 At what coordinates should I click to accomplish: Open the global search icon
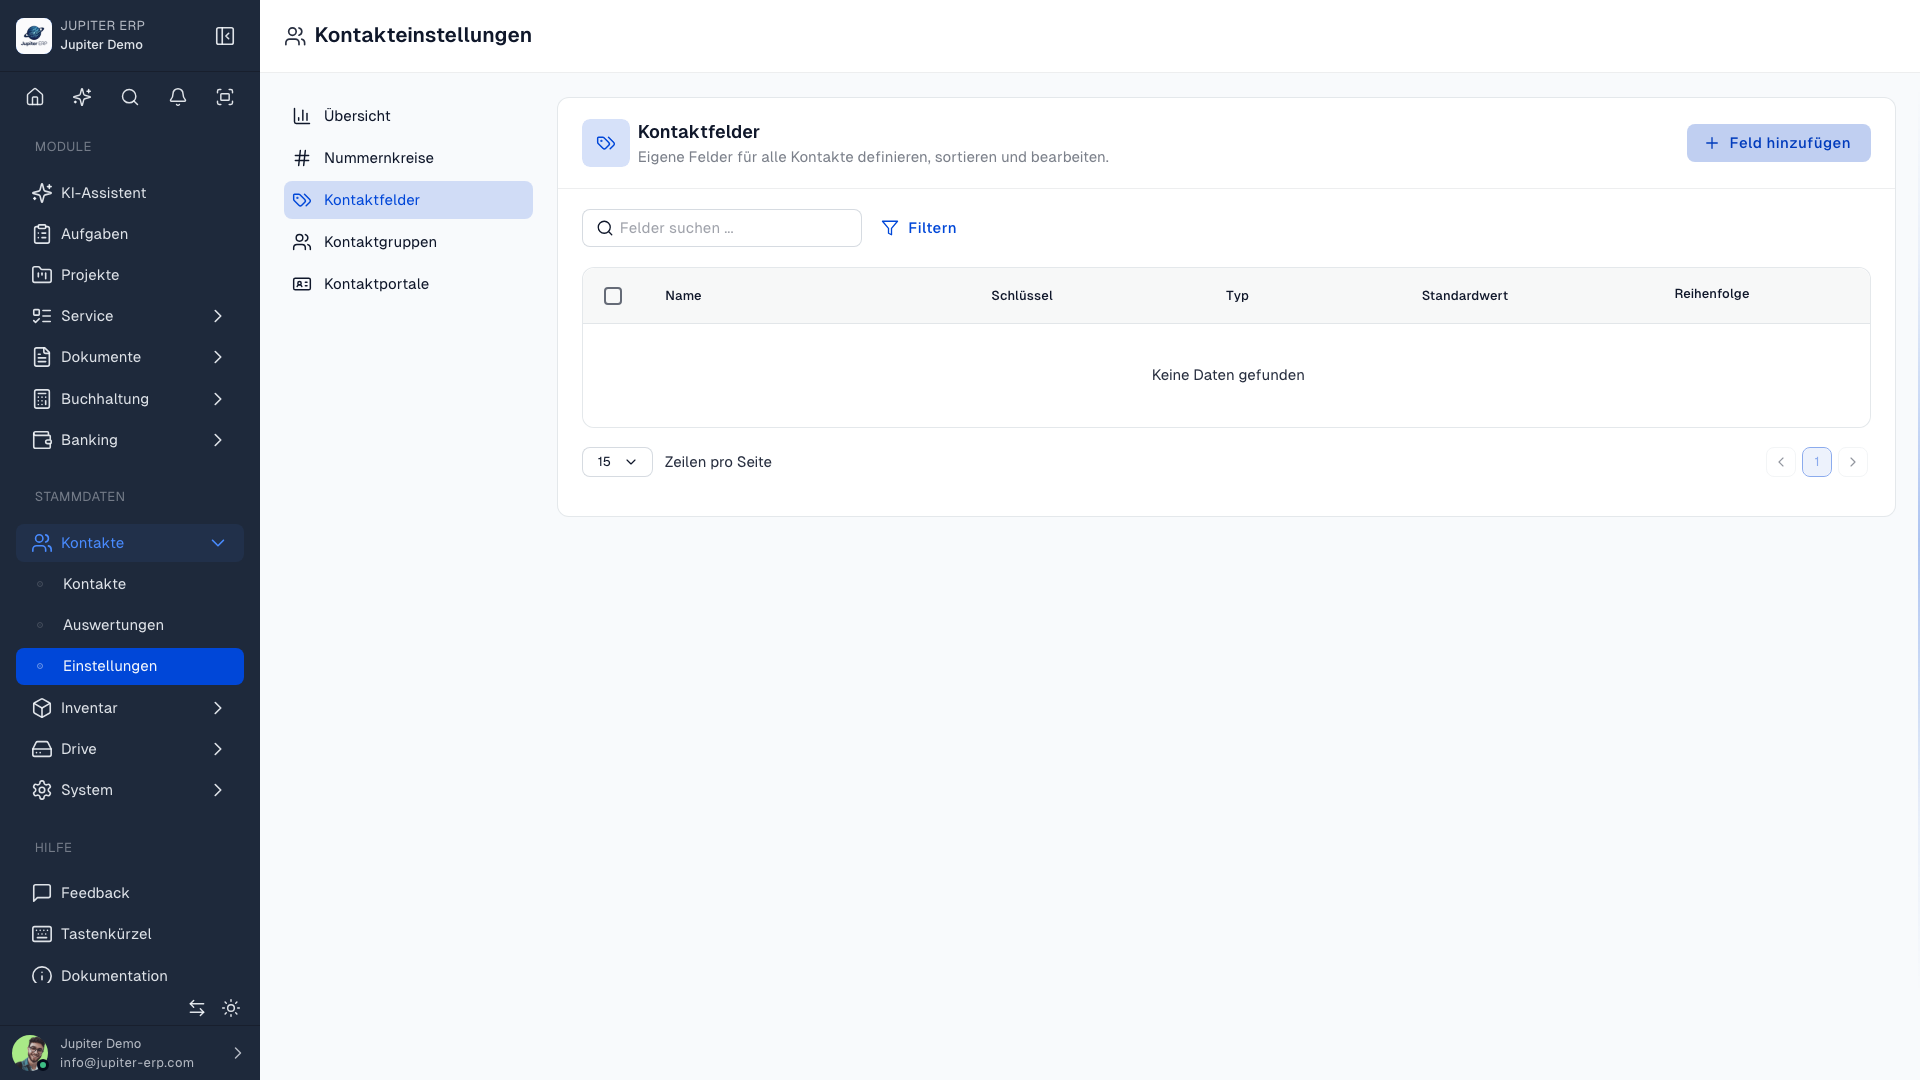pyautogui.click(x=130, y=97)
